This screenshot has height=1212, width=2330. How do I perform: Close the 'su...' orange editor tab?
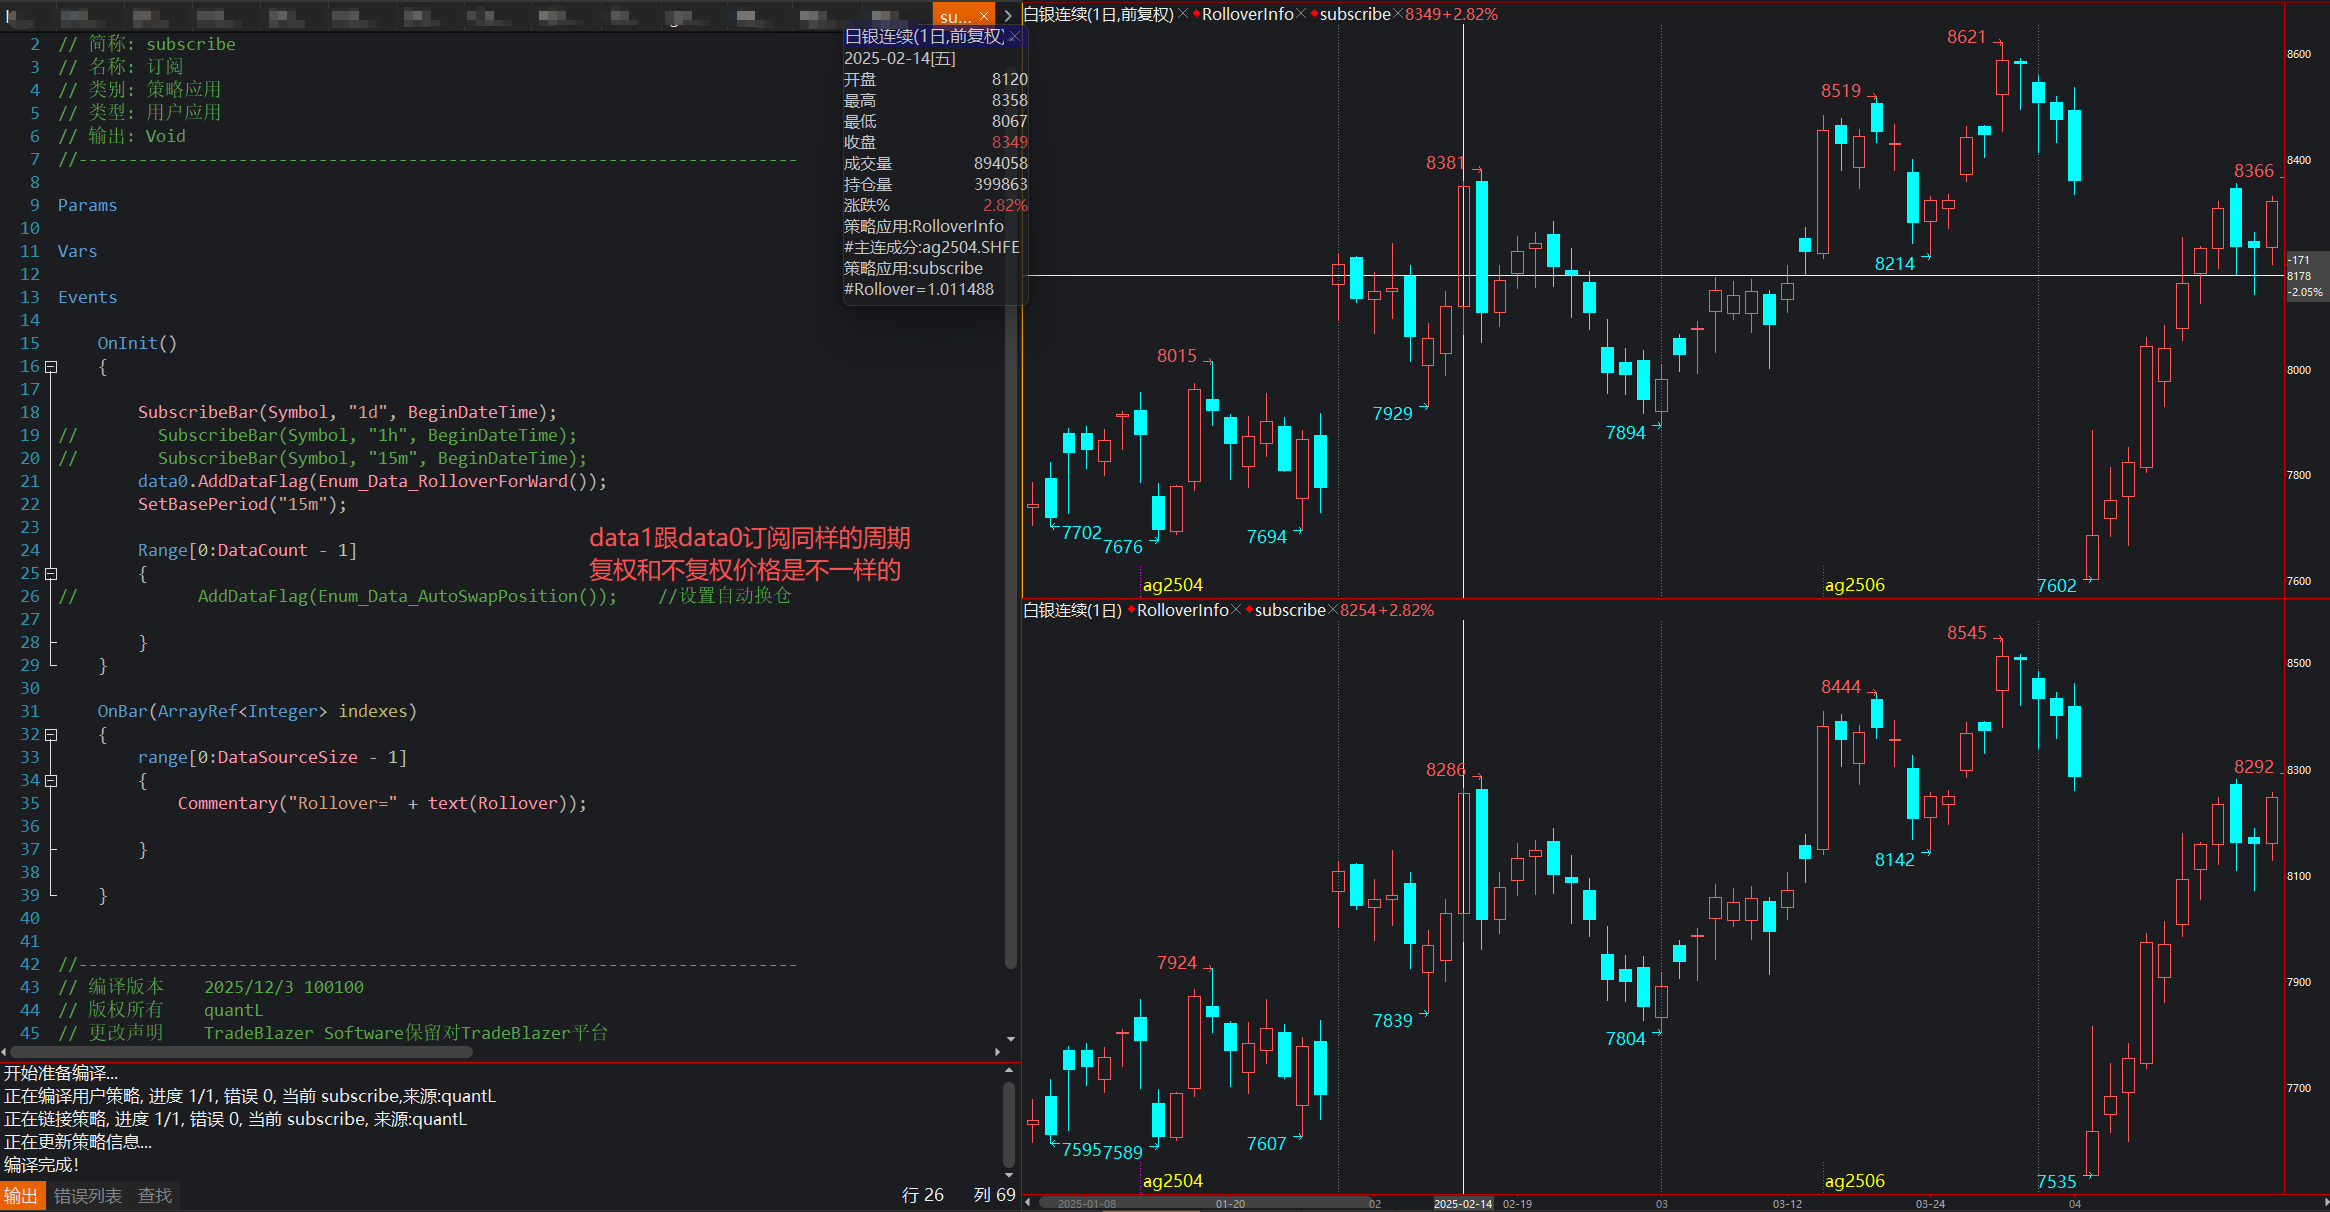point(984,16)
